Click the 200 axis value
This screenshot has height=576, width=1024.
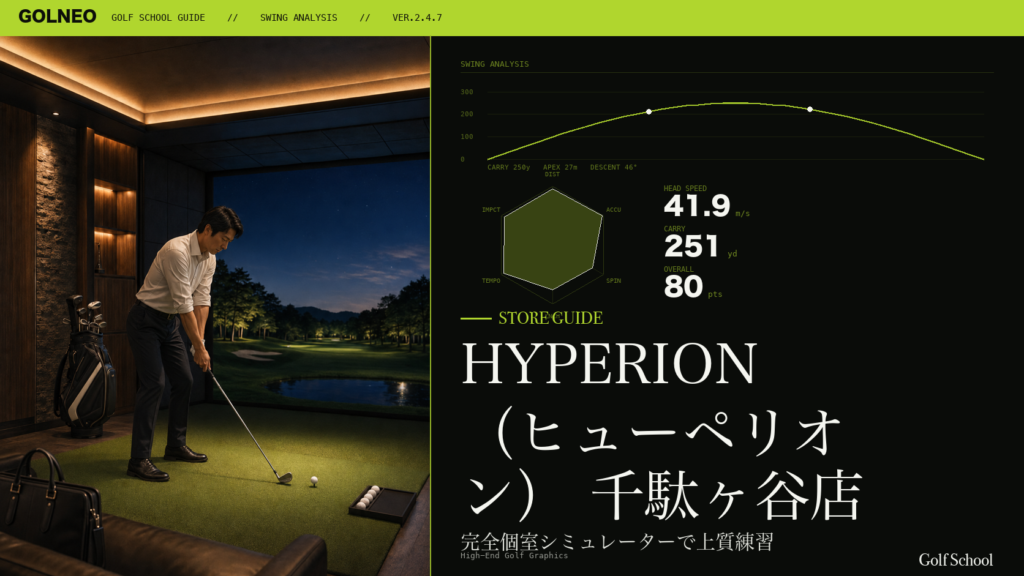click(466, 114)
